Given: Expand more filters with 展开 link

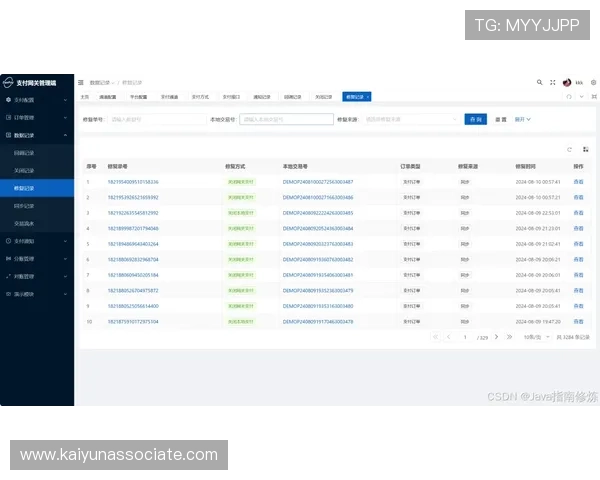Looking at the screenshot, I should click(522, 119).
